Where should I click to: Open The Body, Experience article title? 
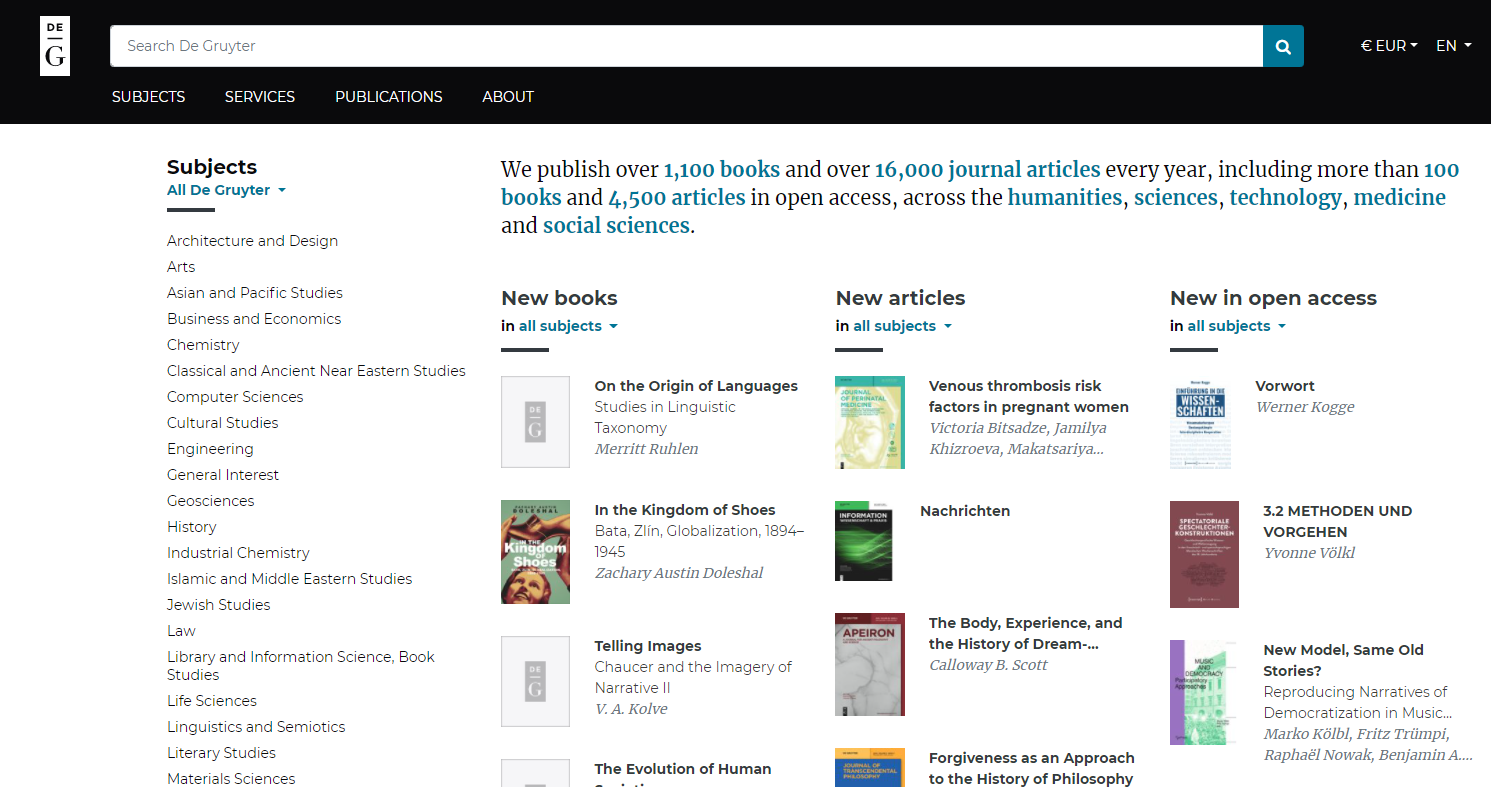click(1025, 633)
